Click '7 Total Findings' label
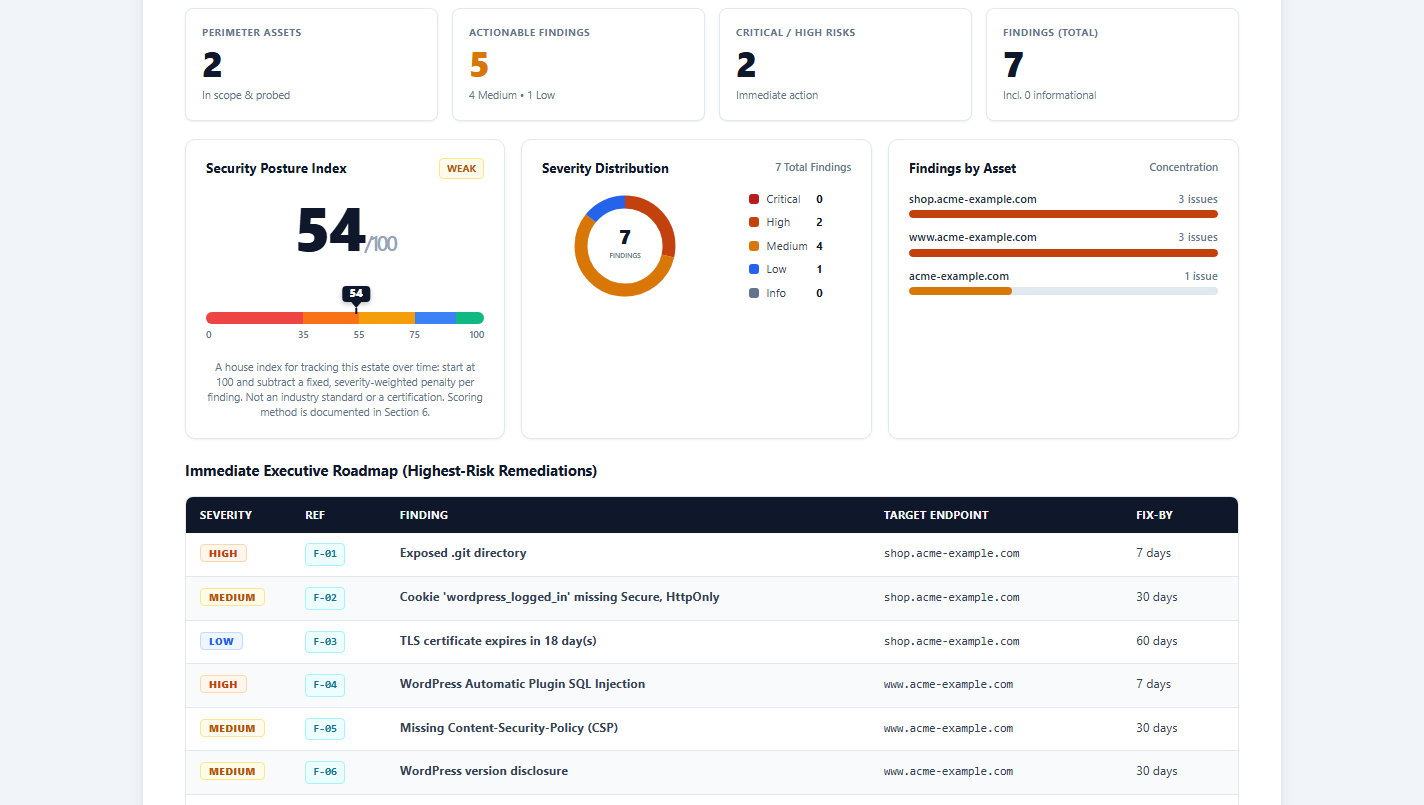This screenshot has height=805, width=1424. 813,167
